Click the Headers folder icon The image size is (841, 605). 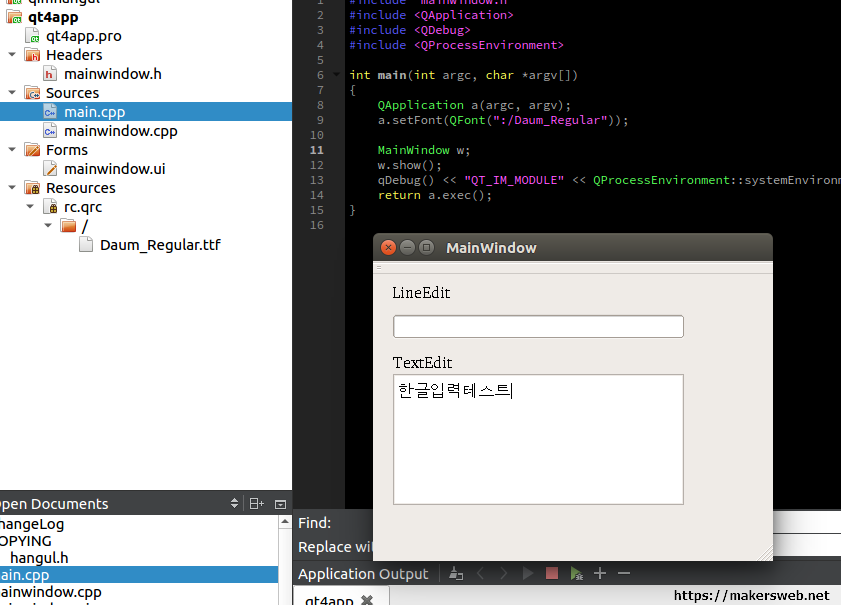coord(32,55)
